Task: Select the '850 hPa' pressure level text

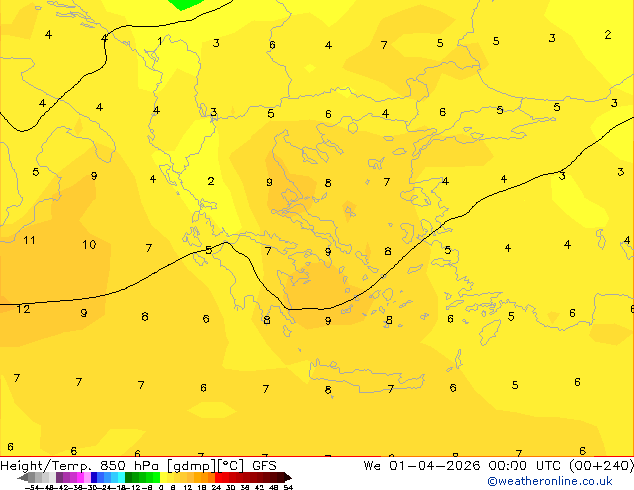Action: (129, 466)
